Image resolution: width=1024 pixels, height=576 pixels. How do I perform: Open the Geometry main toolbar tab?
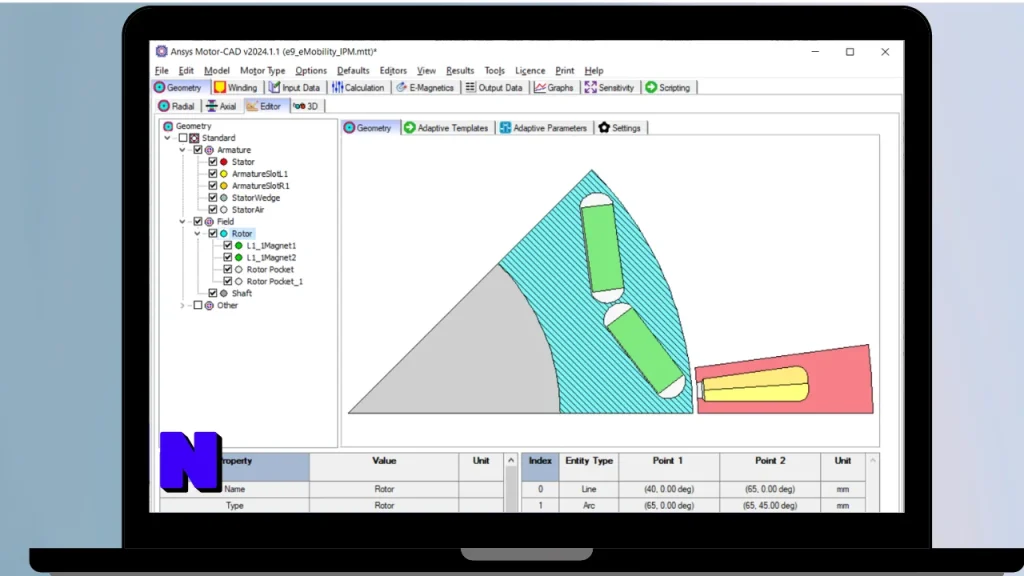pos(178,88)
